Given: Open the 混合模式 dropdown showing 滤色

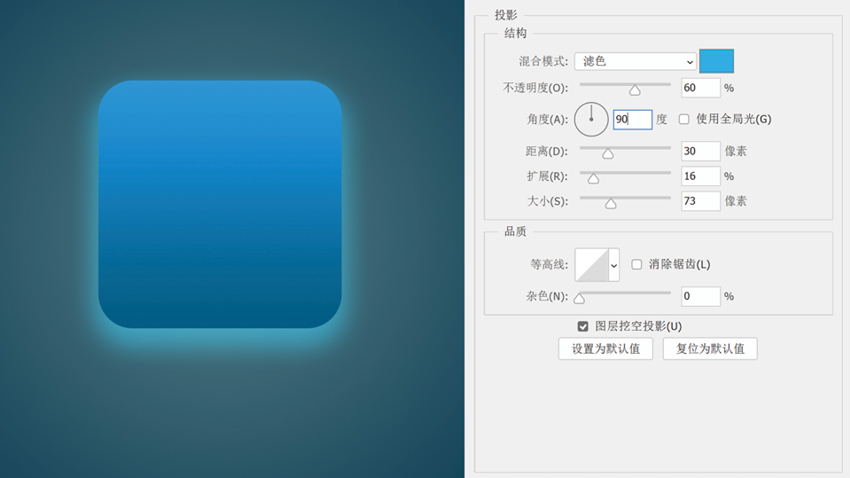Looking at the screenshot, I should (x=635, y=61).
